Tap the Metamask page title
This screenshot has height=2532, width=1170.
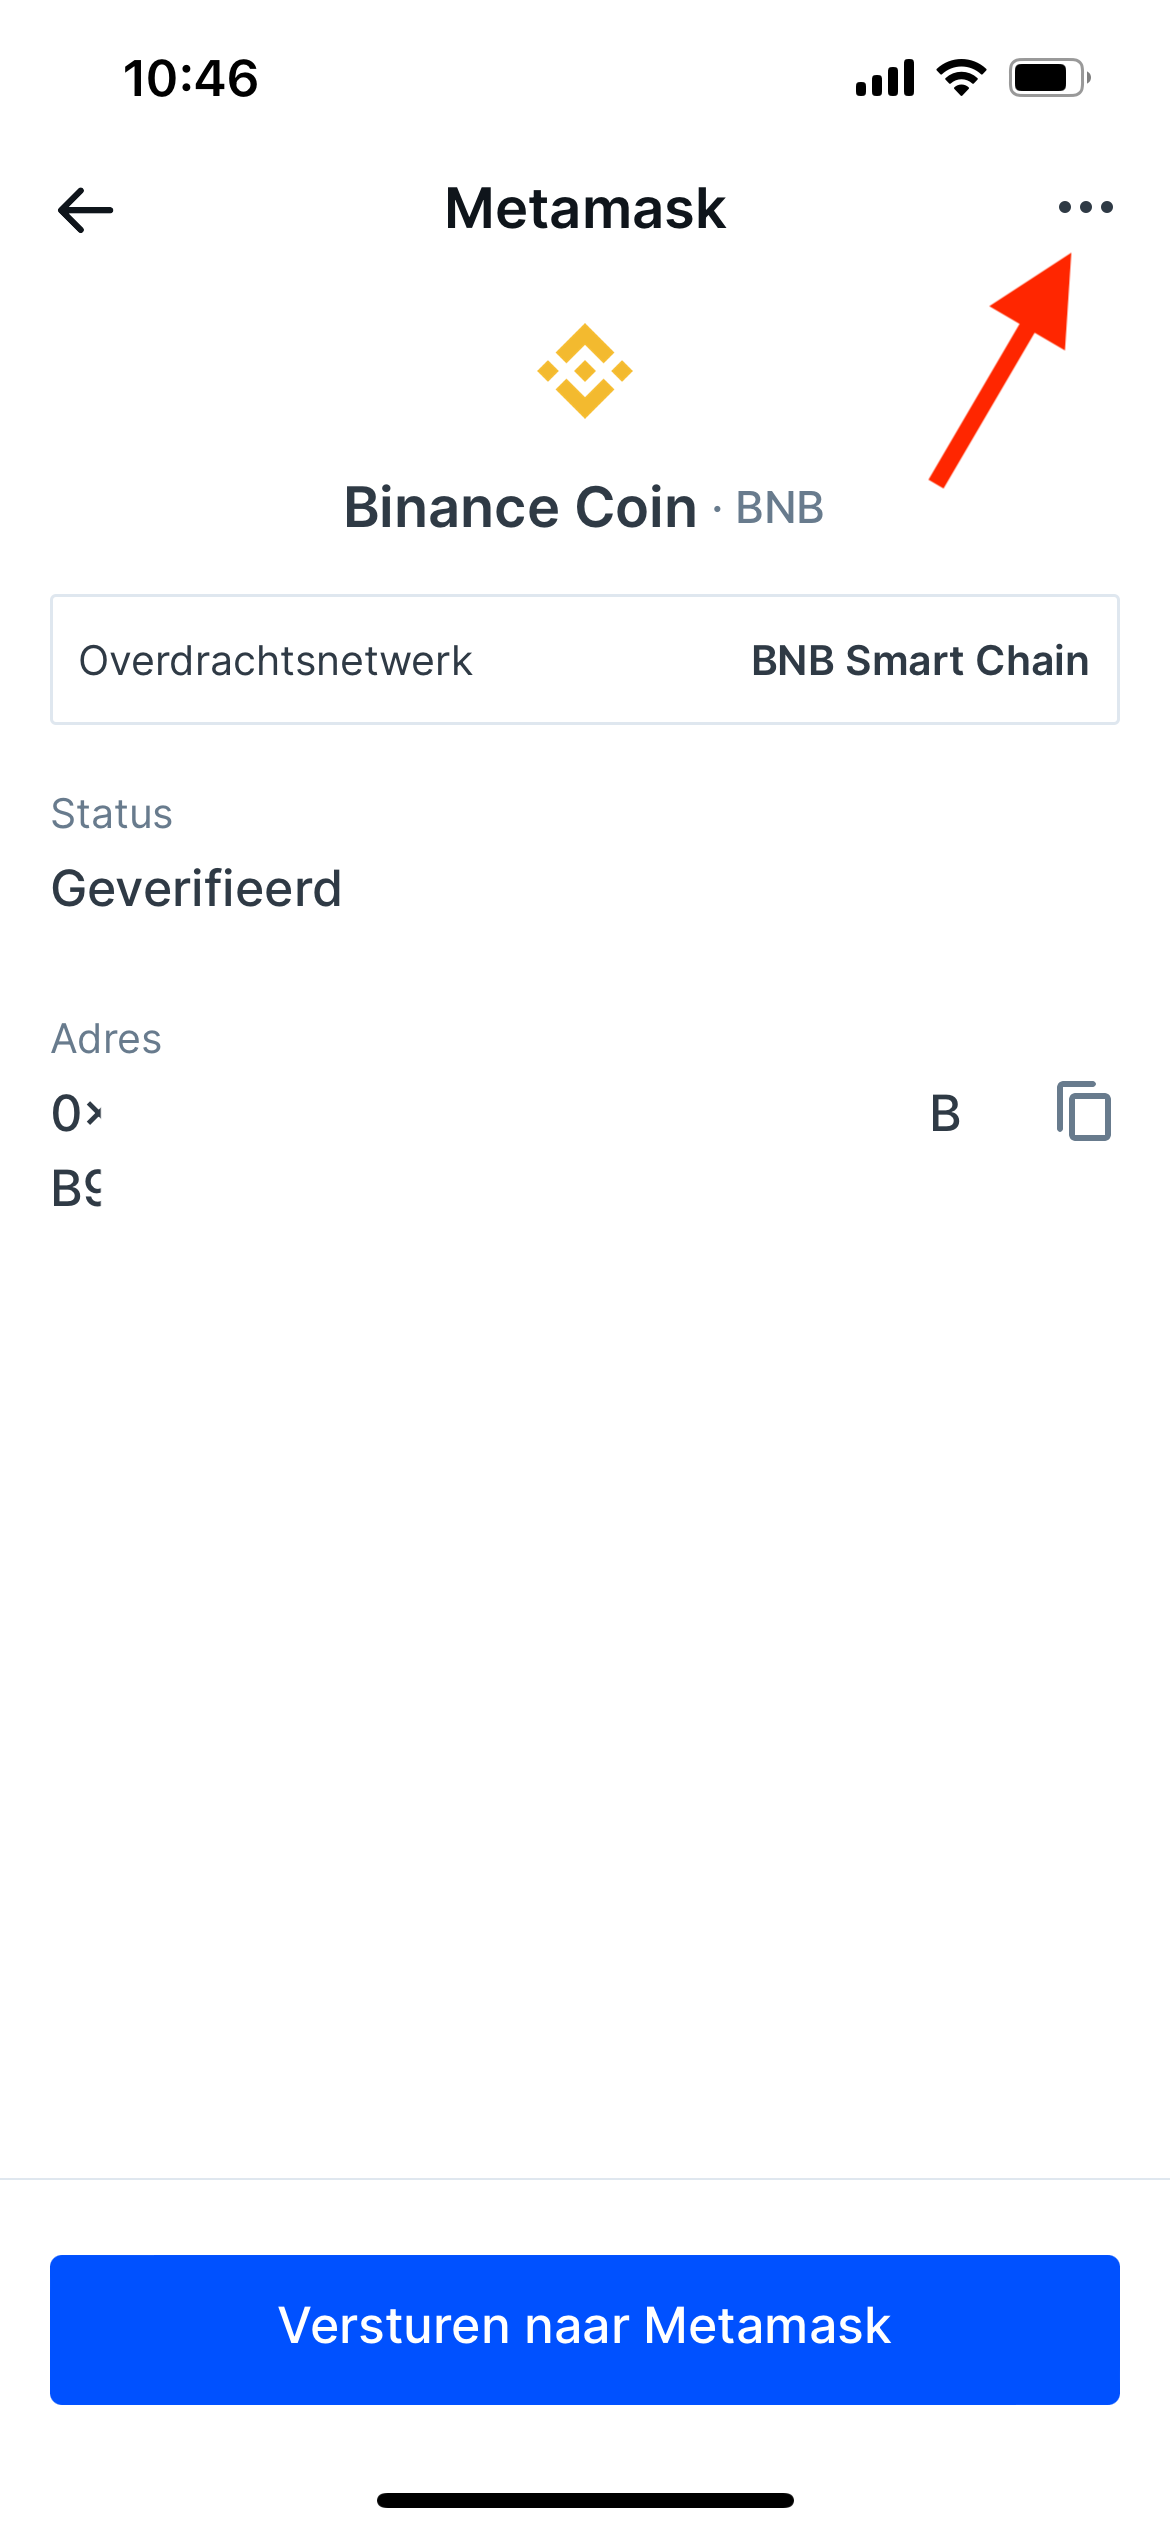[x=585, y=208]
